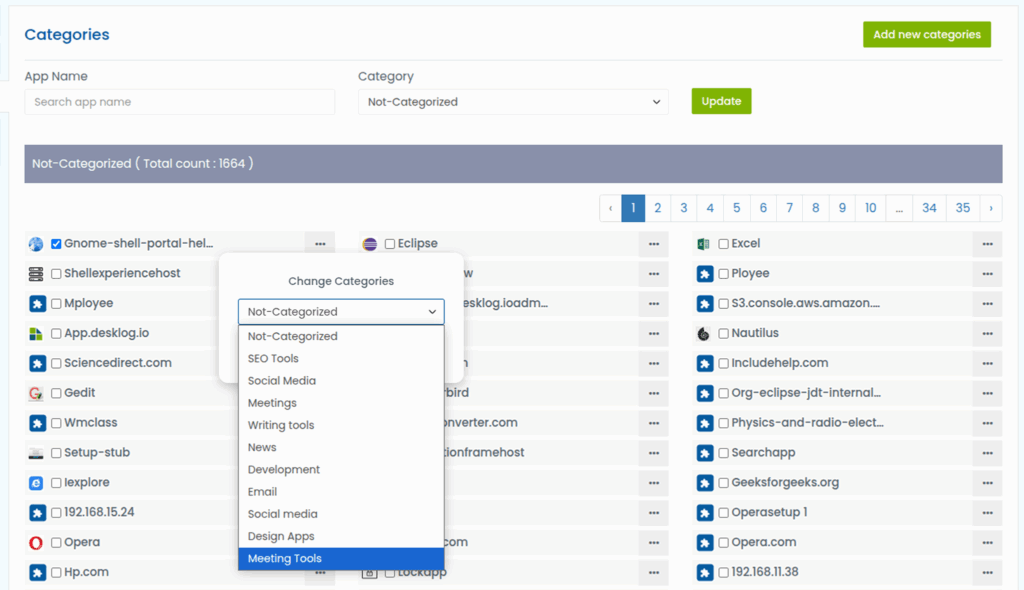Expand the Category filter dropdown
The image size is (1024, 590).
coord(513,102)
